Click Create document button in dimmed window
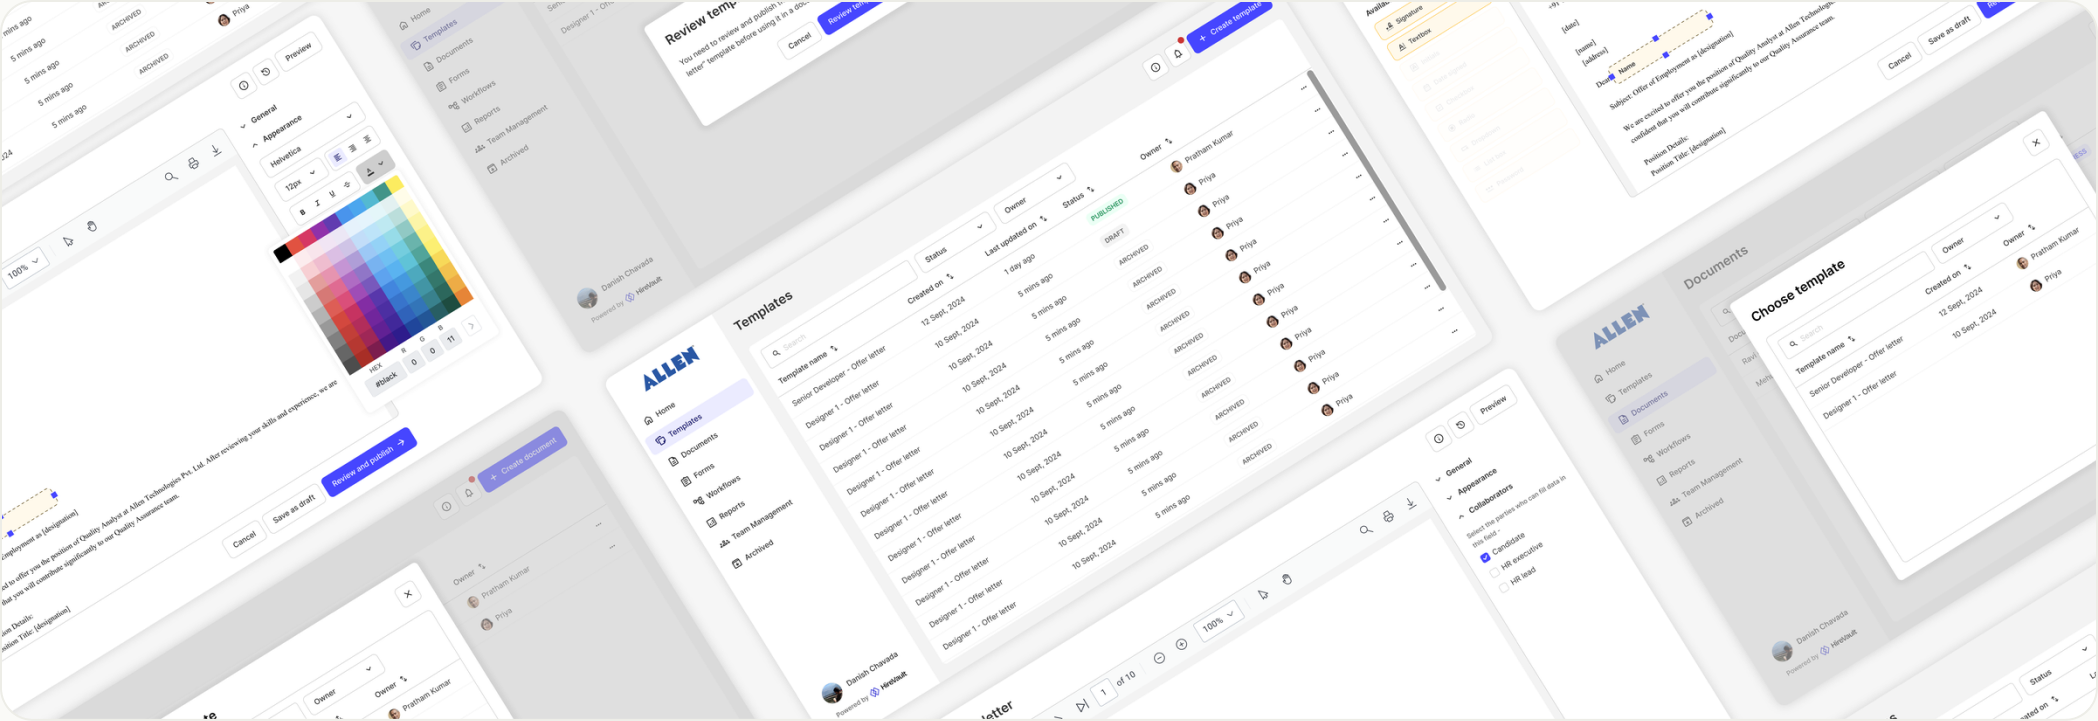This screenshot has height=721, width=2098. [523, 457]
